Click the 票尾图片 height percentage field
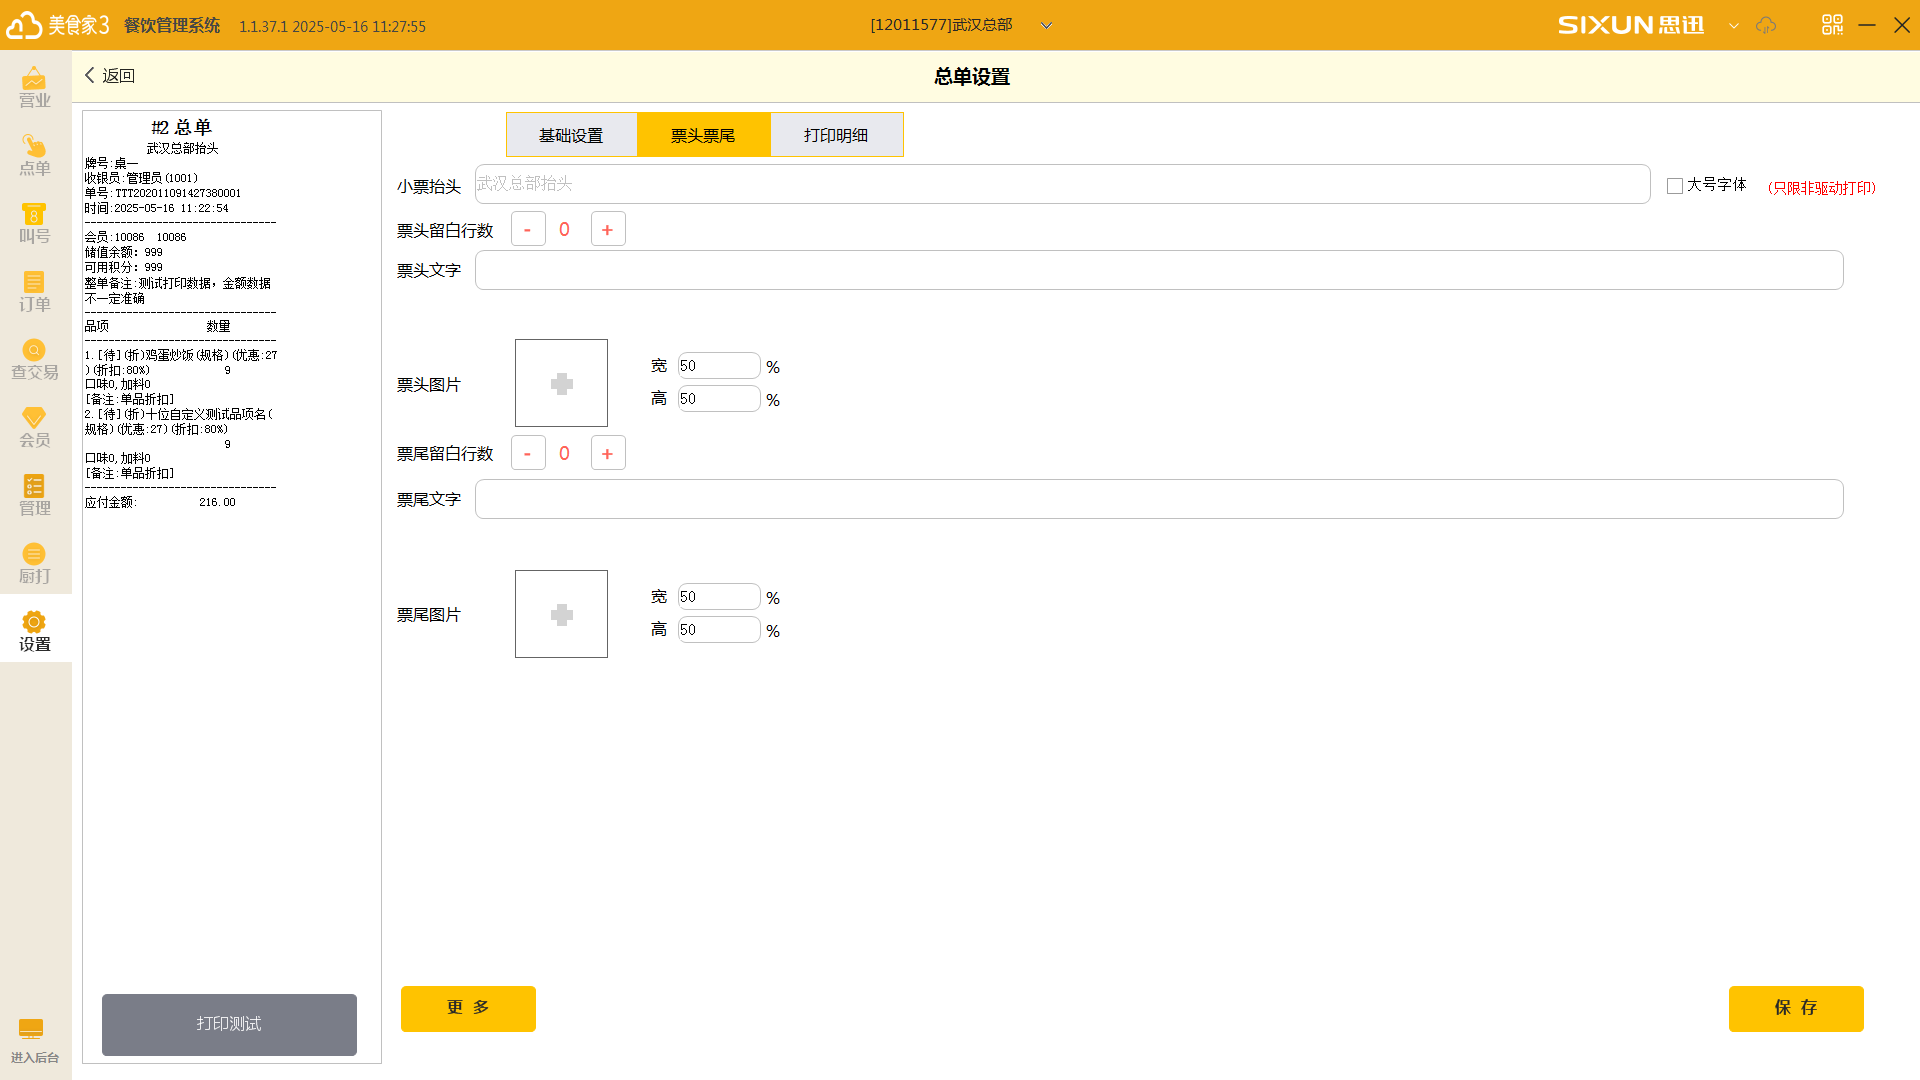This screenshot has width=1920, height=1080. [x=719, y=629]
